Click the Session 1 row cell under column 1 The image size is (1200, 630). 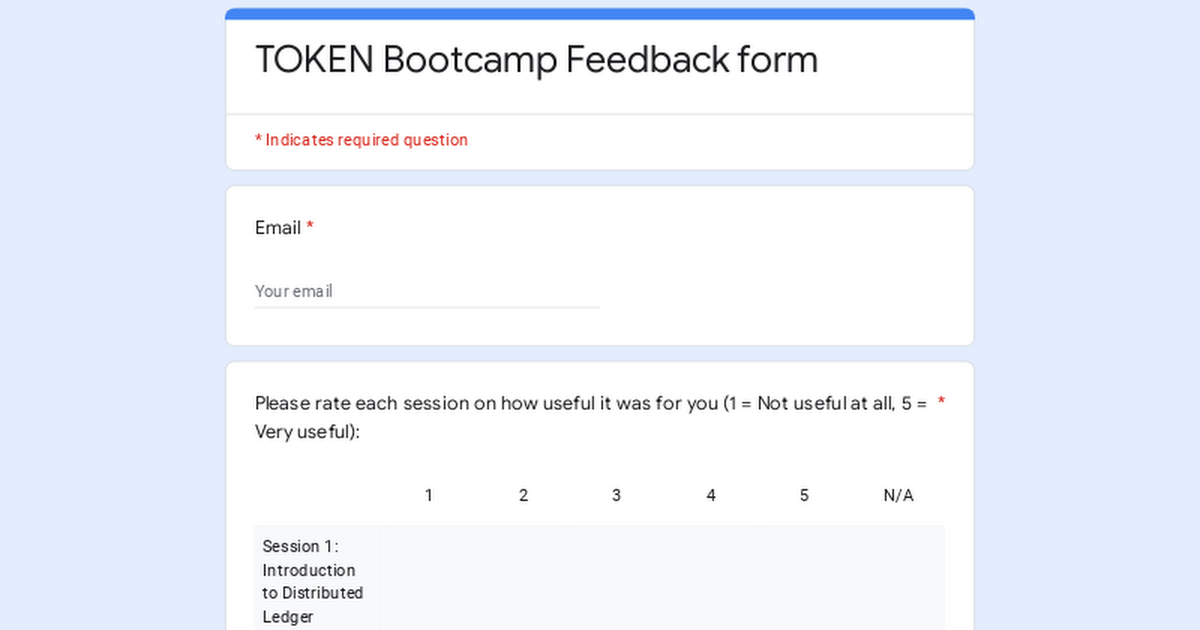pyautogui.click(x=429, y=578)
